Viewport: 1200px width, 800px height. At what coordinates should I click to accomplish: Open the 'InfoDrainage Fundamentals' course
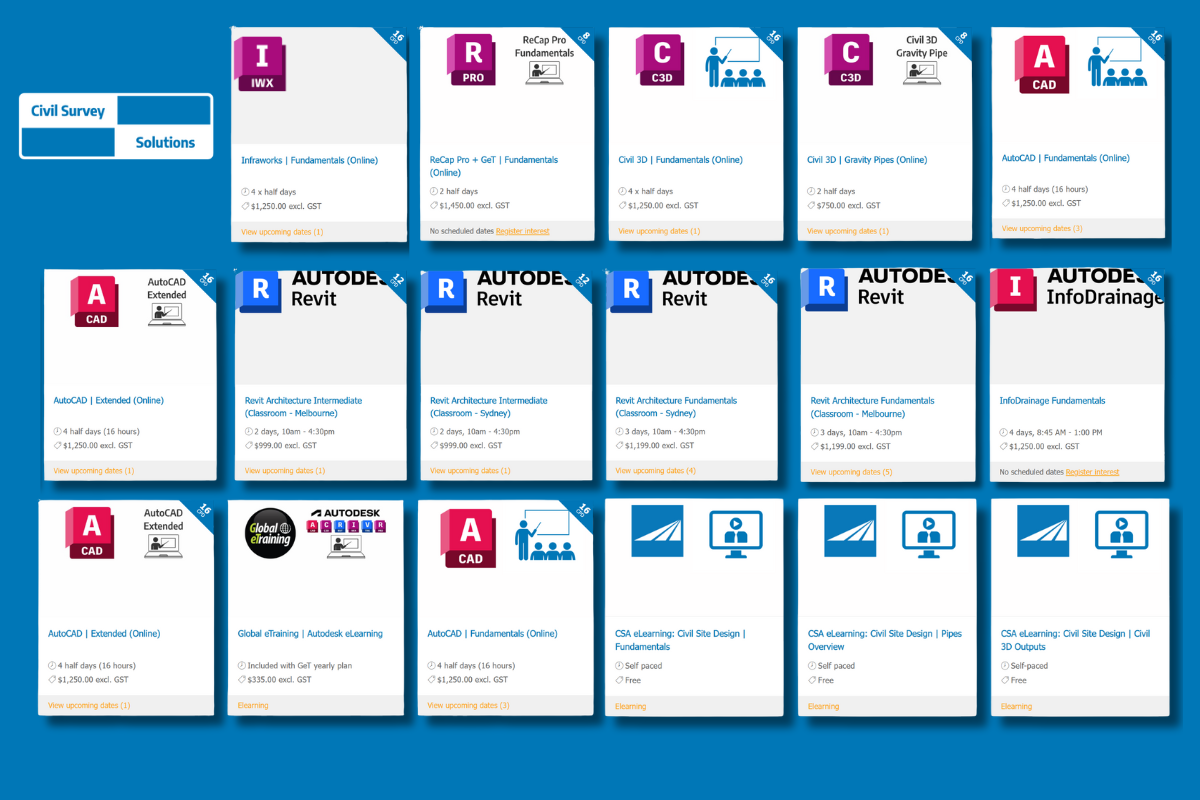[1052, 401]
